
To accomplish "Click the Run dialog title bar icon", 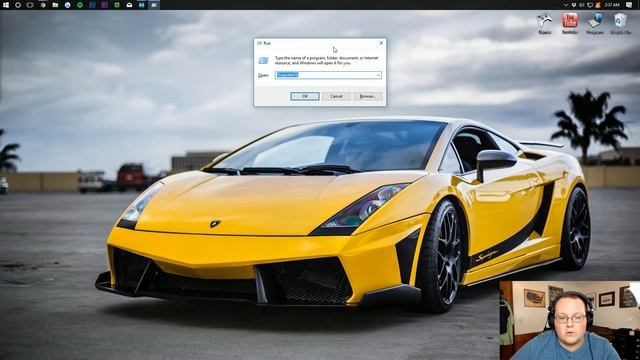I will pos(259,43).
